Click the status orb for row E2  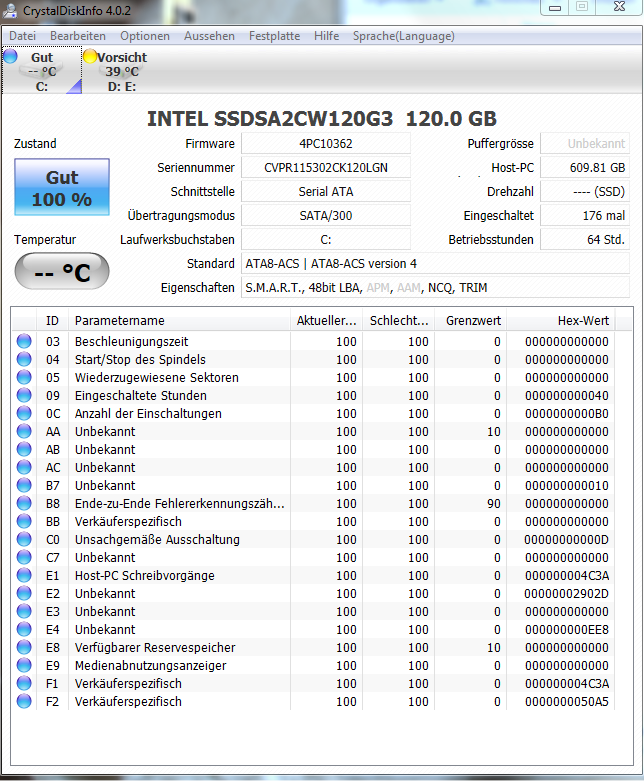24,593
